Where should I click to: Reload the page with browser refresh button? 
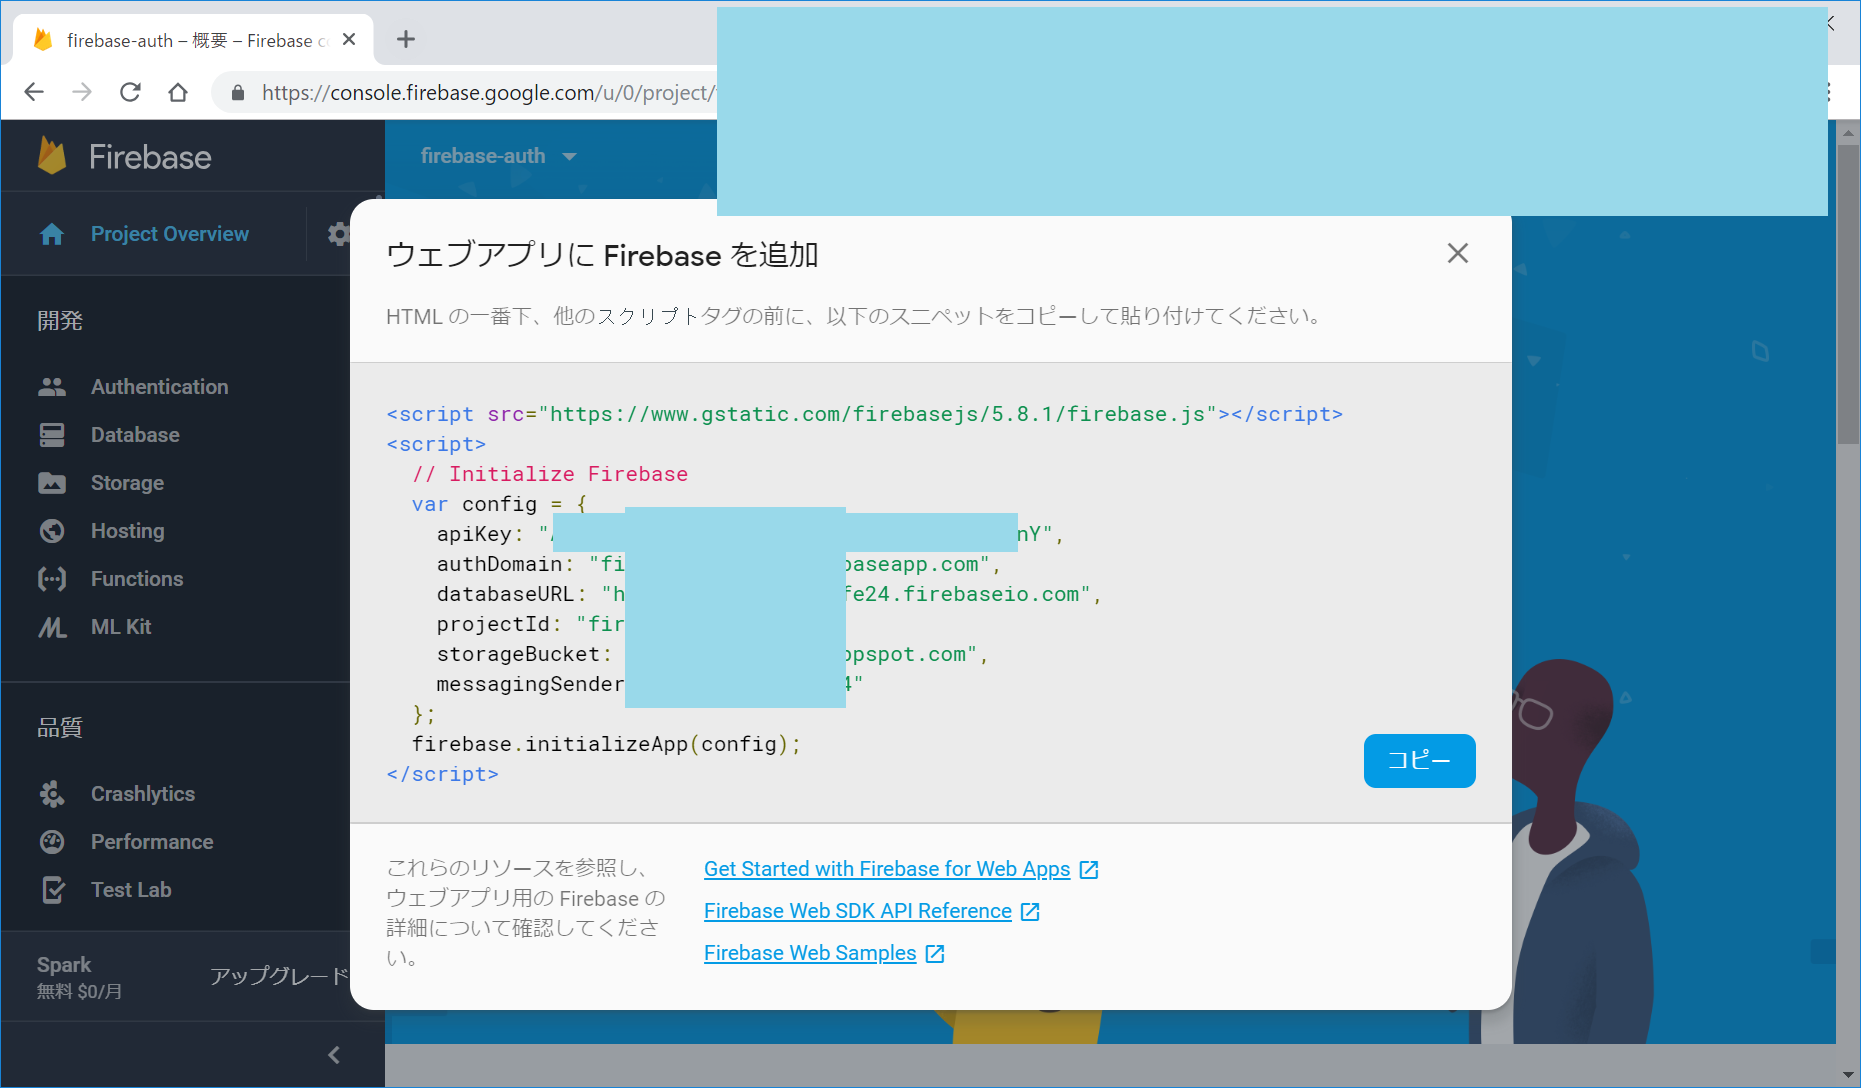click(130, 92)
